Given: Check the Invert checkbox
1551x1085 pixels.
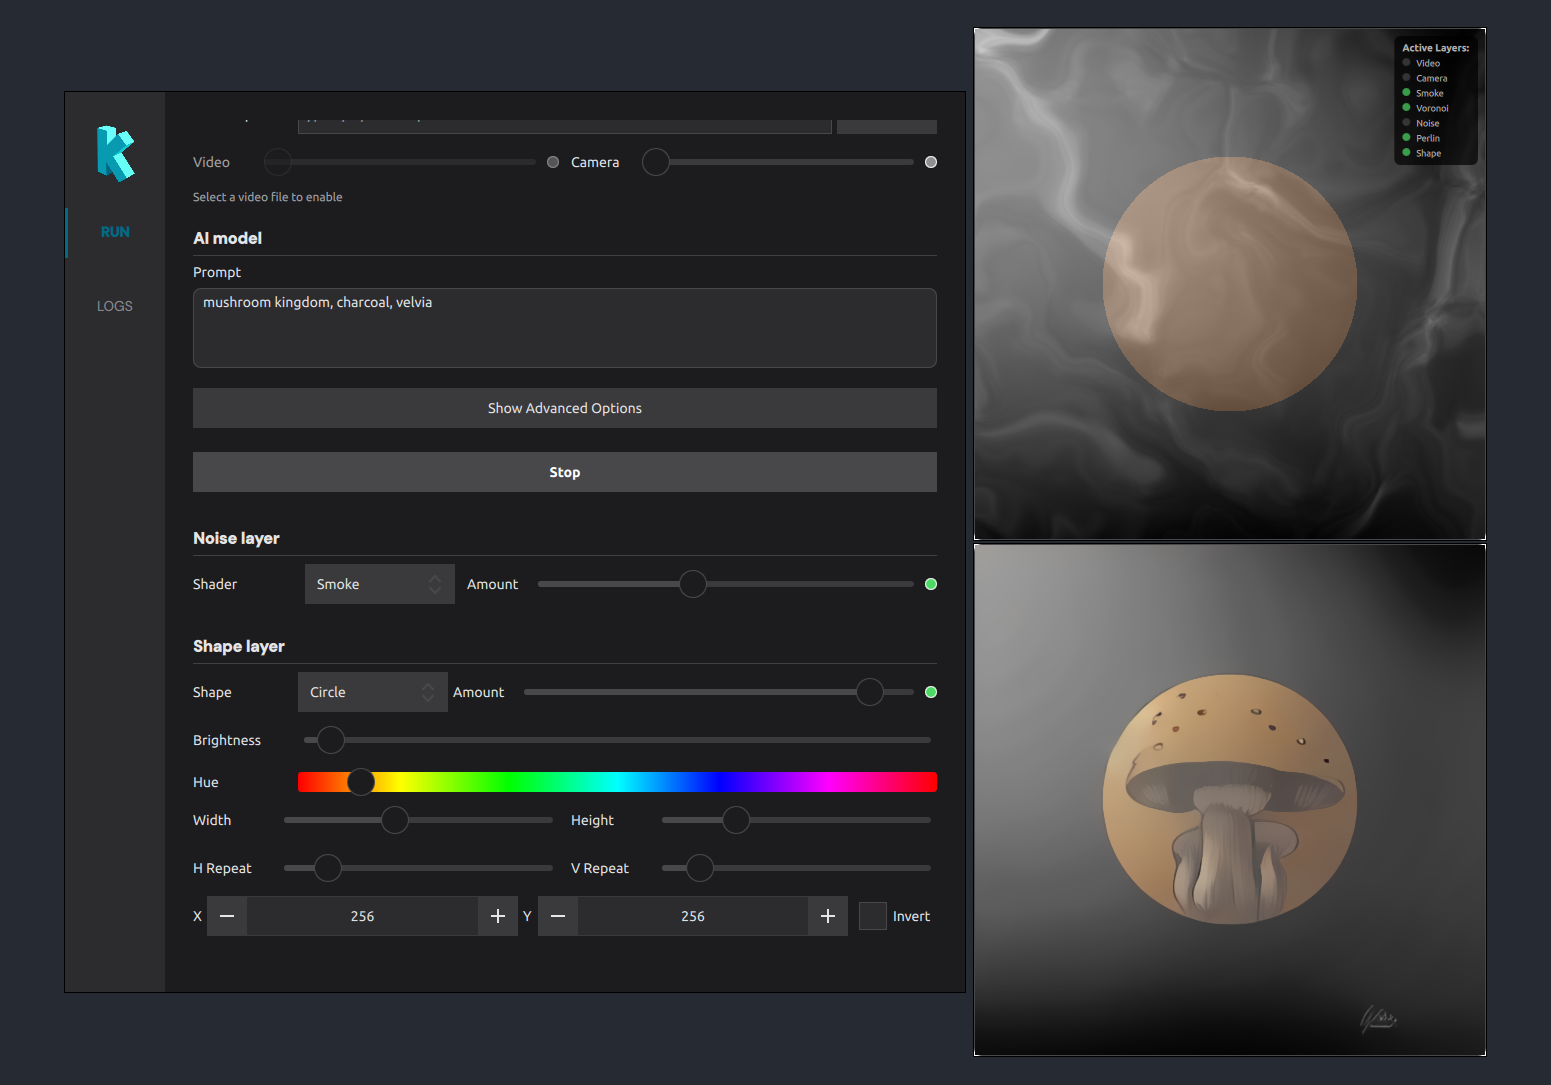Looking at the screenshot, I should click(873, 916).
